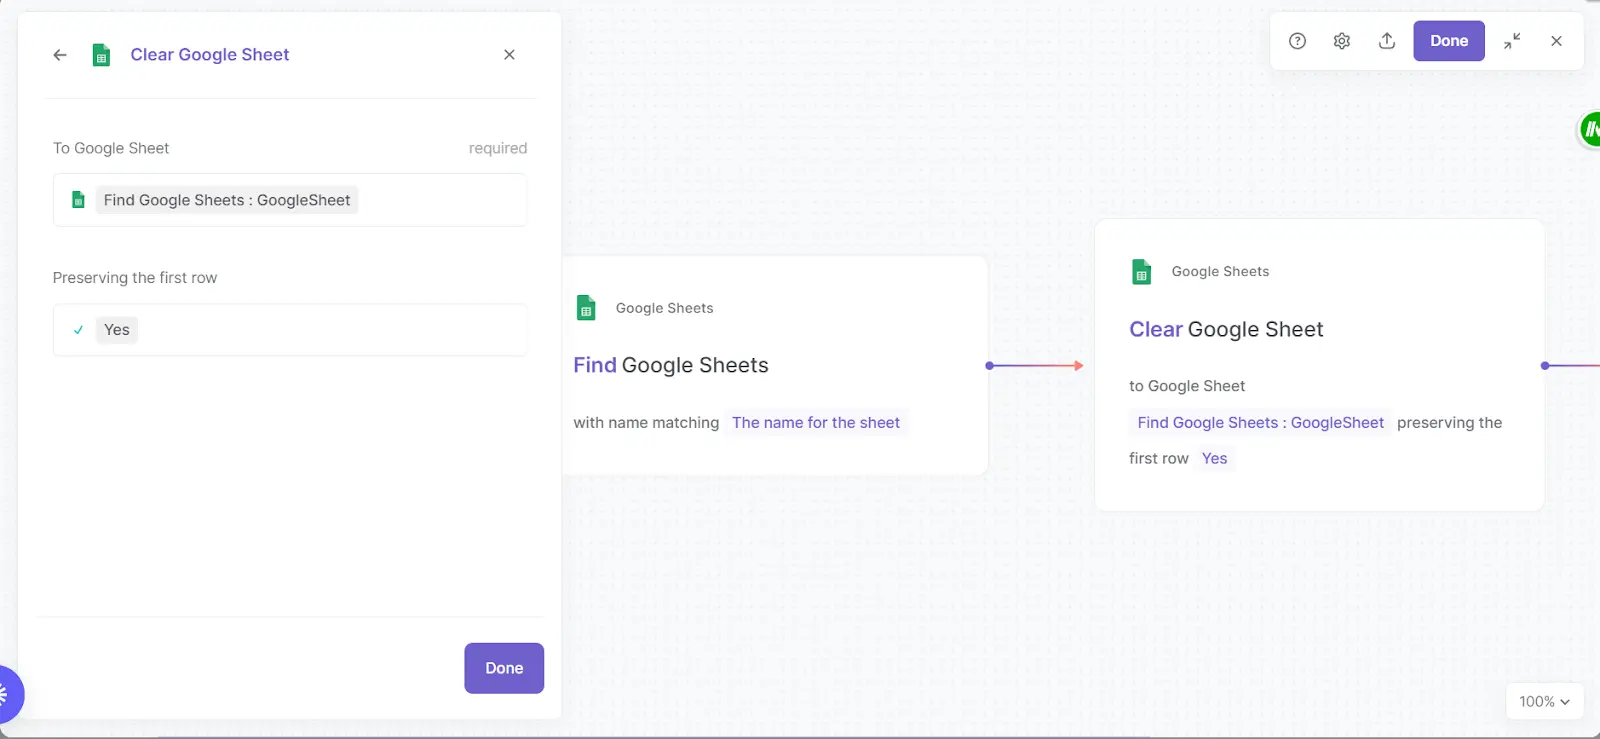Click the 'To Google Sheet' label
Viewport: 1600px width, 739px height.
click(111, 148)
